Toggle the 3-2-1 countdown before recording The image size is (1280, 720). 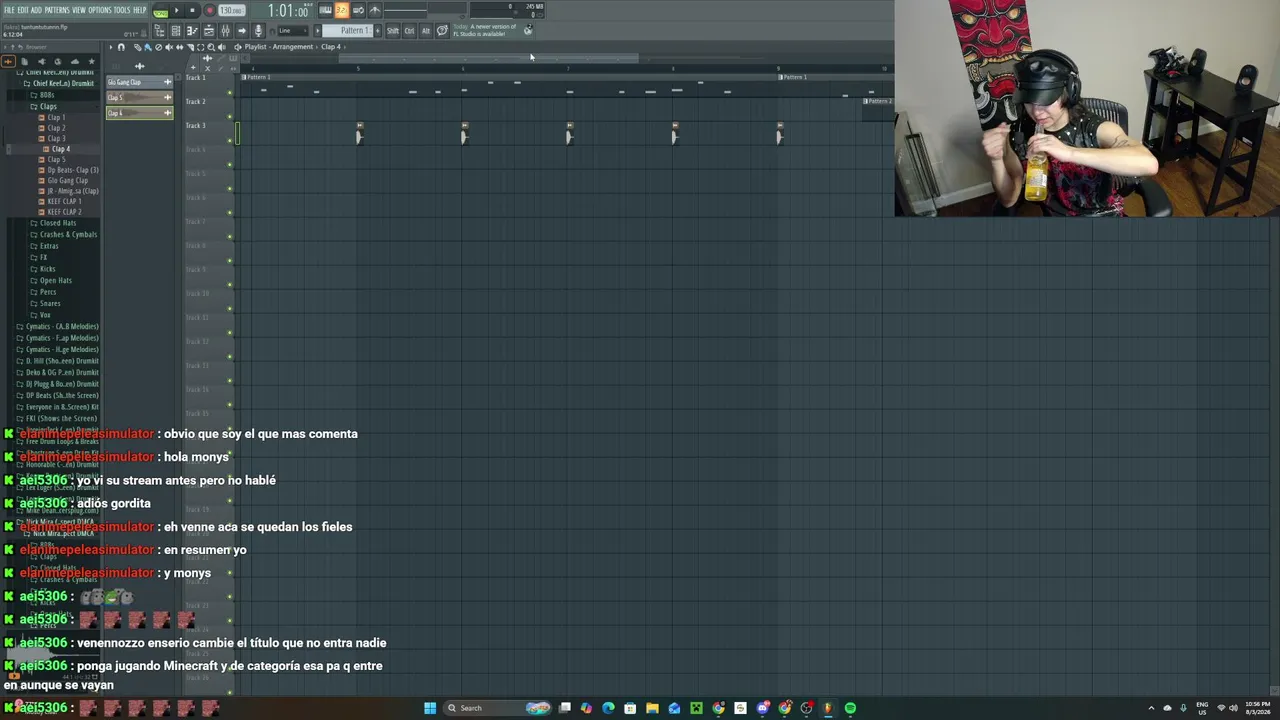pos(342,11)
